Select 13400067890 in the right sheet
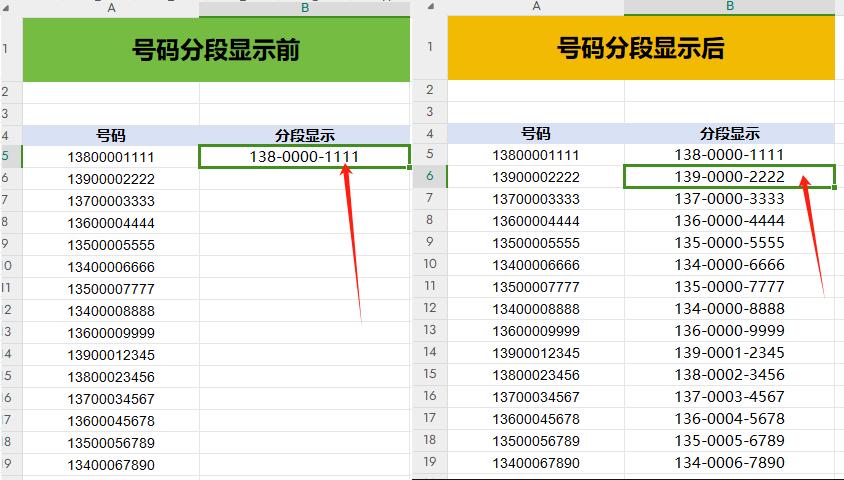The height and width of the screenshot is (480, 844). (x=536, y=463)
